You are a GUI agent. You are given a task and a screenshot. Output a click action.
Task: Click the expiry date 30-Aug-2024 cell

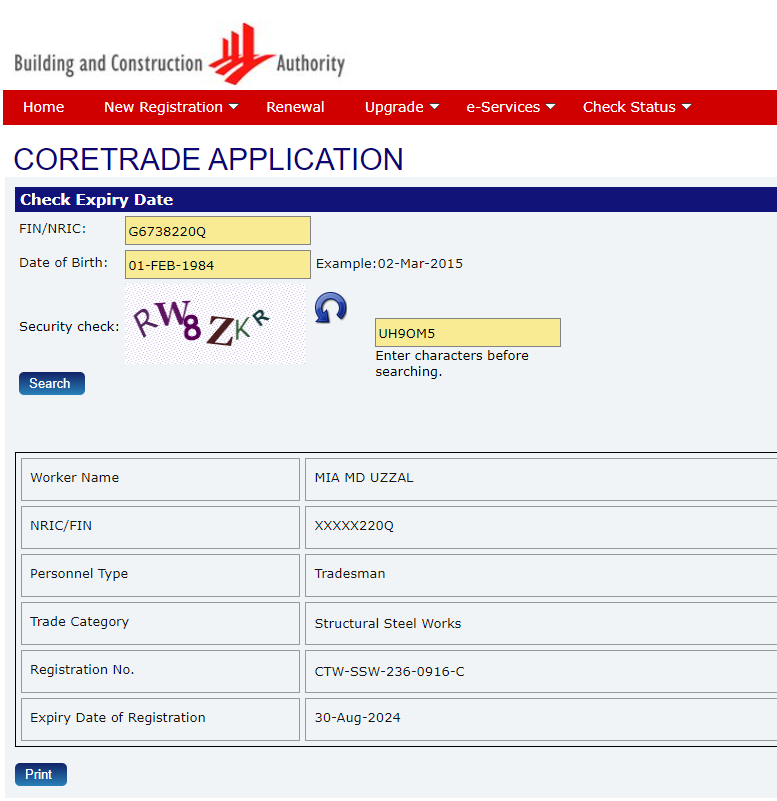pyautogui.click(x=357, y=718)
